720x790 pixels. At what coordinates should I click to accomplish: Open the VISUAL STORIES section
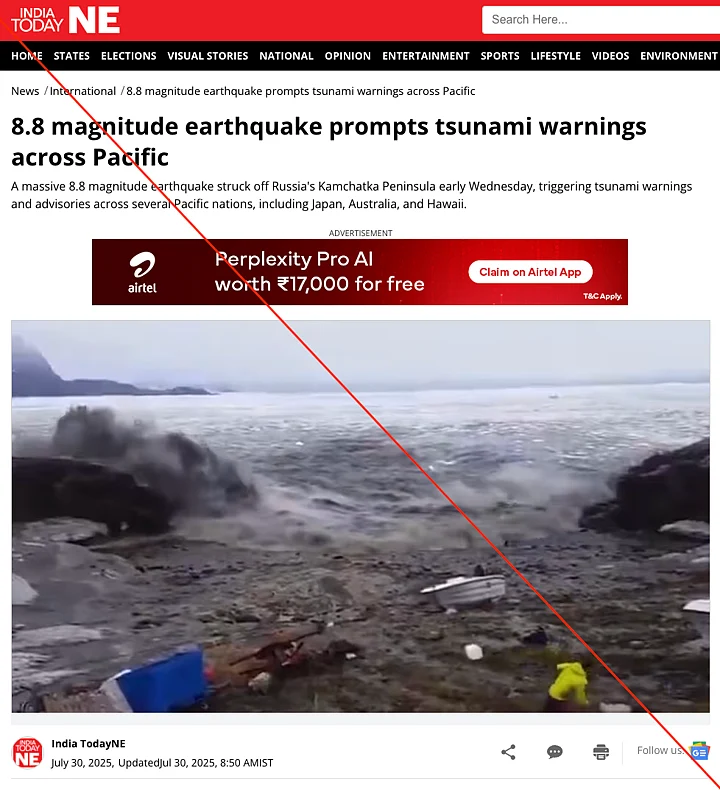208,56
